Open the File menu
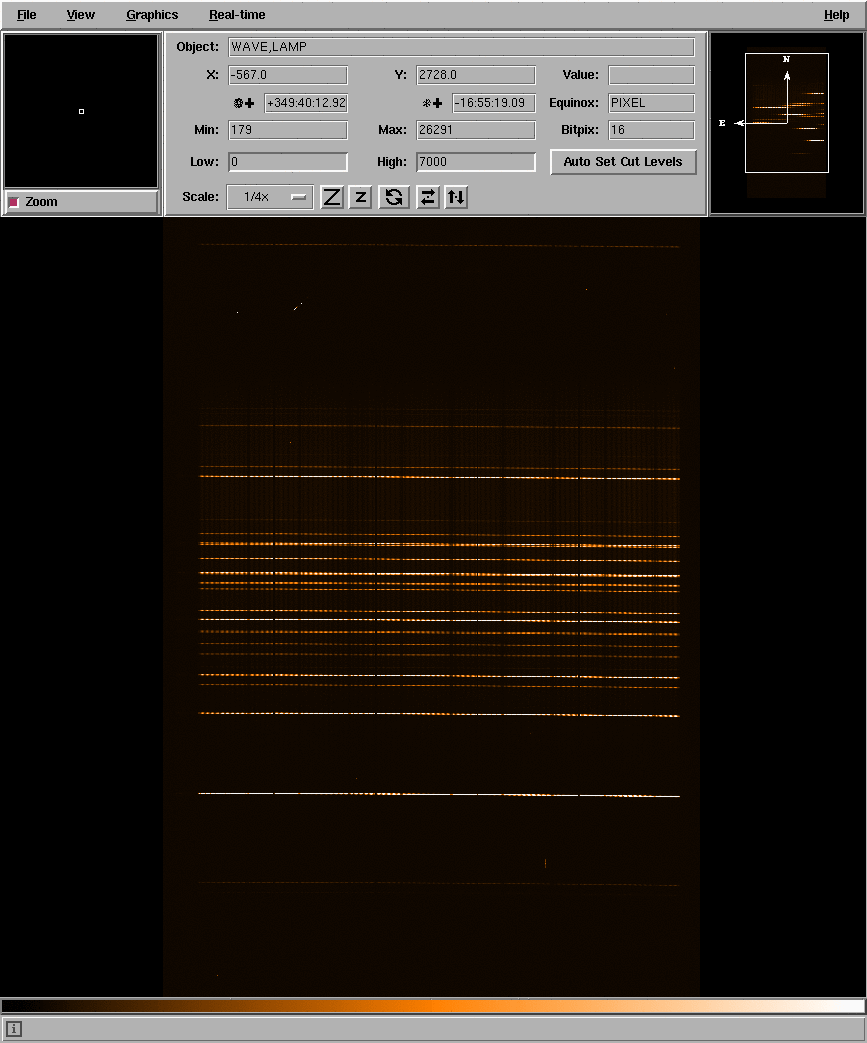 27,15
